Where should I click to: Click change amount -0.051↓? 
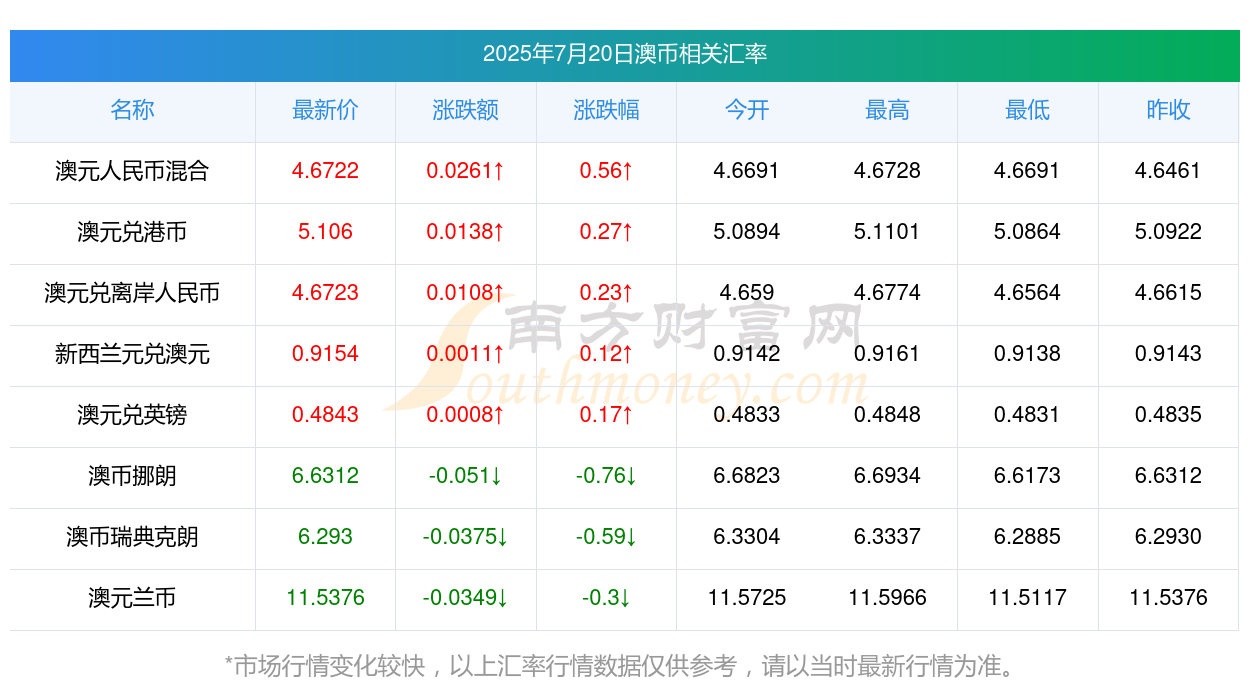(466, 476)
